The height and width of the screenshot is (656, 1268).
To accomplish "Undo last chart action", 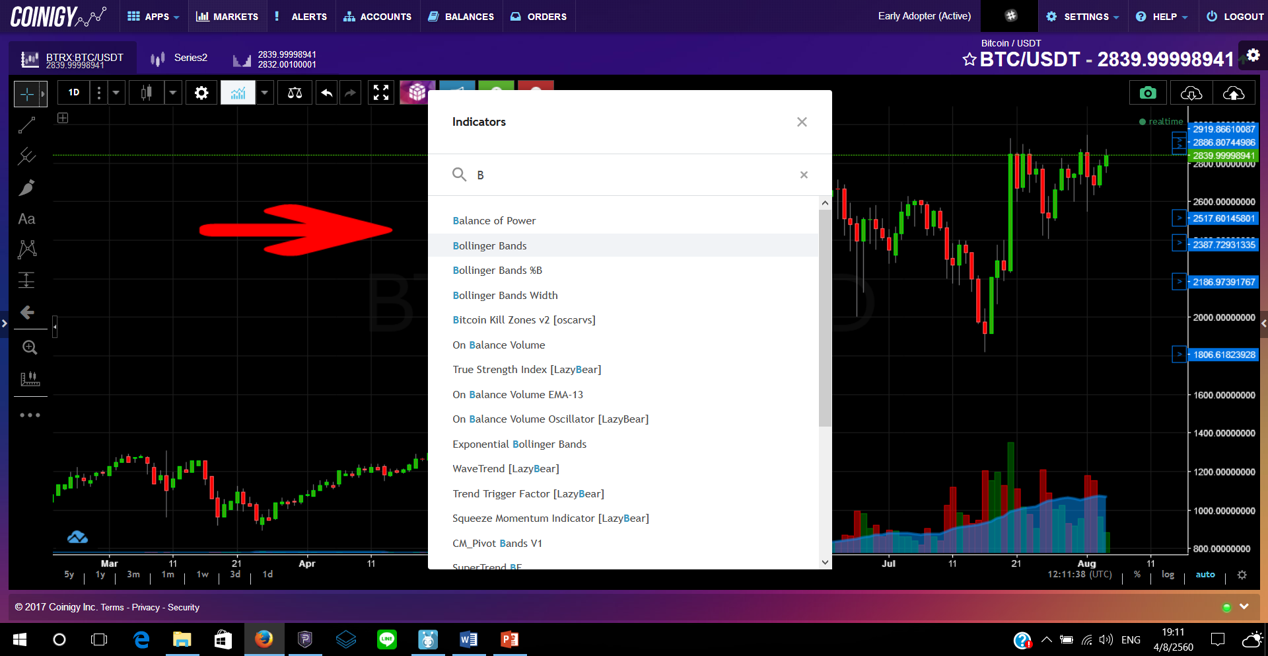I will tap(326, 93).
